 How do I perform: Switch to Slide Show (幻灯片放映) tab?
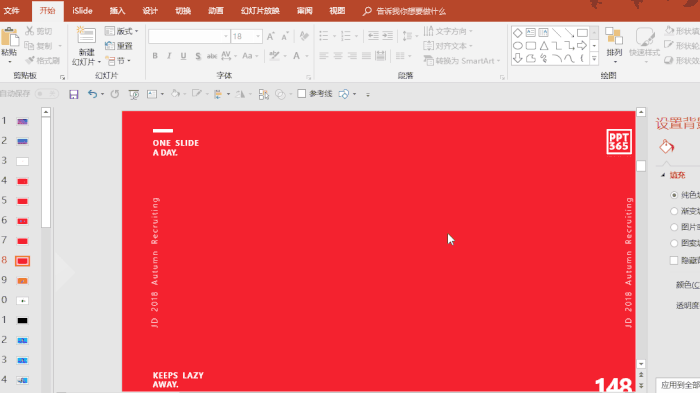pyautogui.click(x=260, y=11)
